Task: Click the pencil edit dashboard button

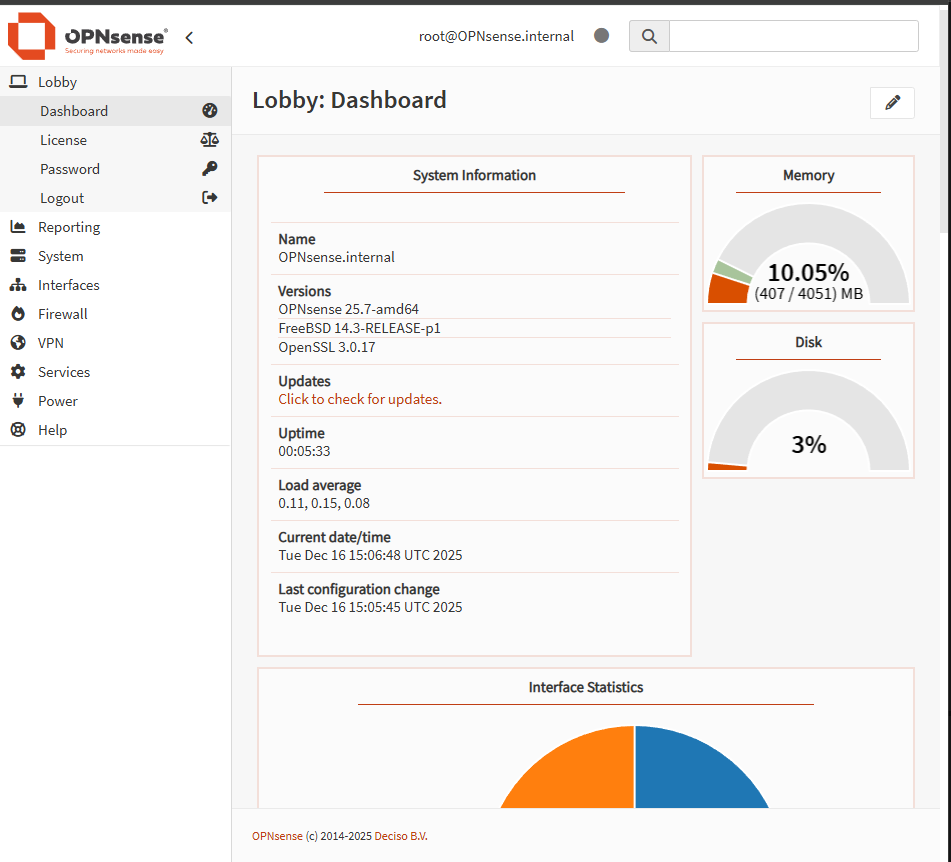Action: coord(891,102)
